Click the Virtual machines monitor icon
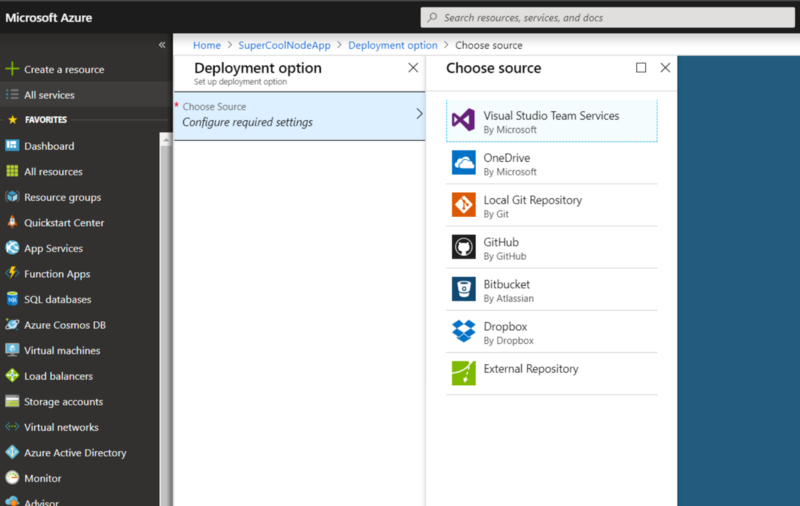The image size is (800, 506). click(x=12, y=350)
